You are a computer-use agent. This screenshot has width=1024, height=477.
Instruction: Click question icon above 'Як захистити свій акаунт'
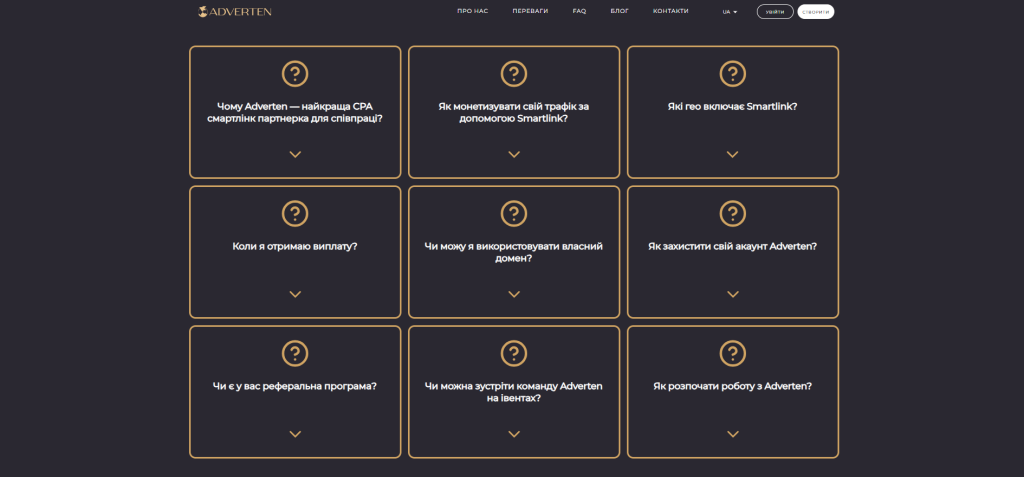pos(732,213)
